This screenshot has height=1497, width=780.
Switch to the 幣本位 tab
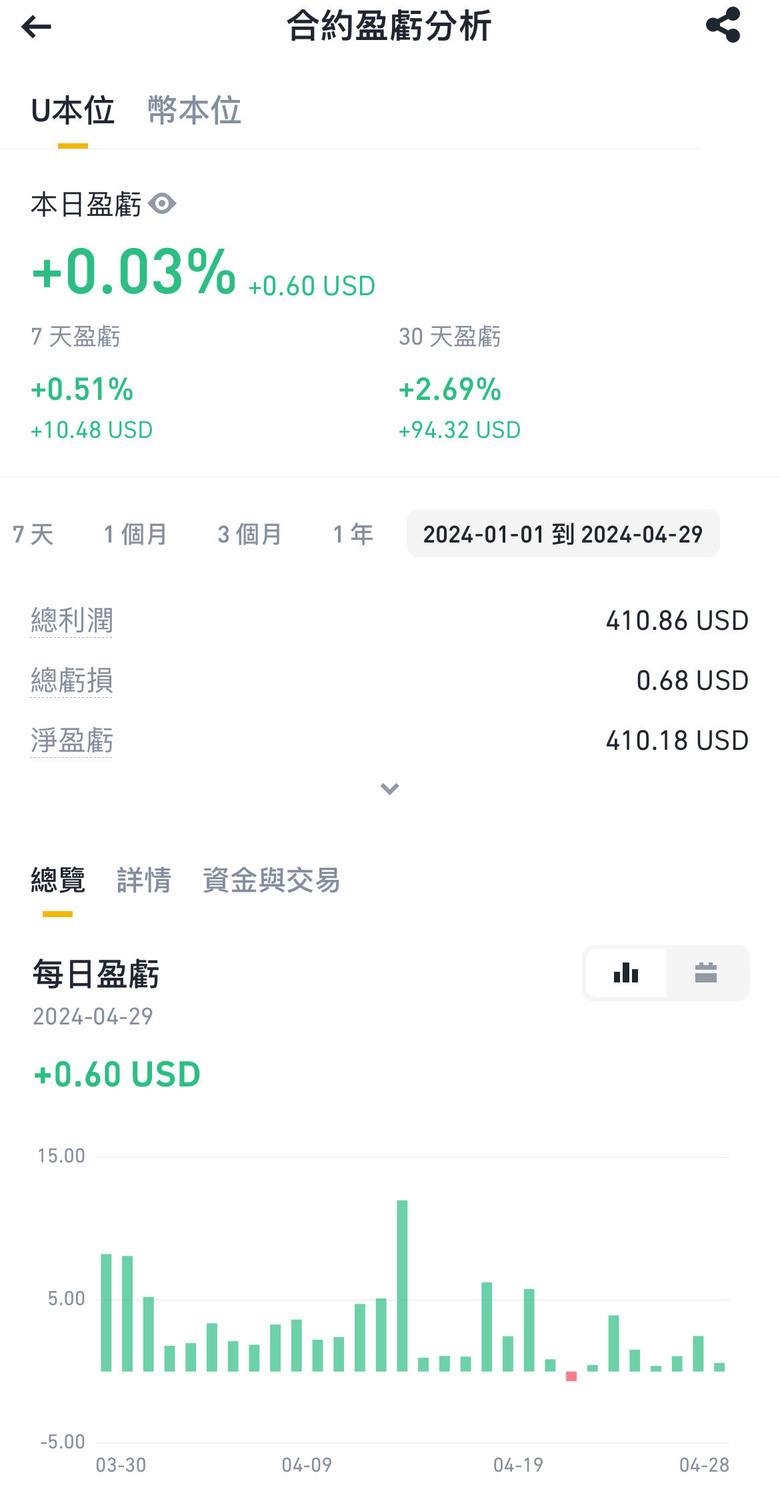(x=194, y=110)
